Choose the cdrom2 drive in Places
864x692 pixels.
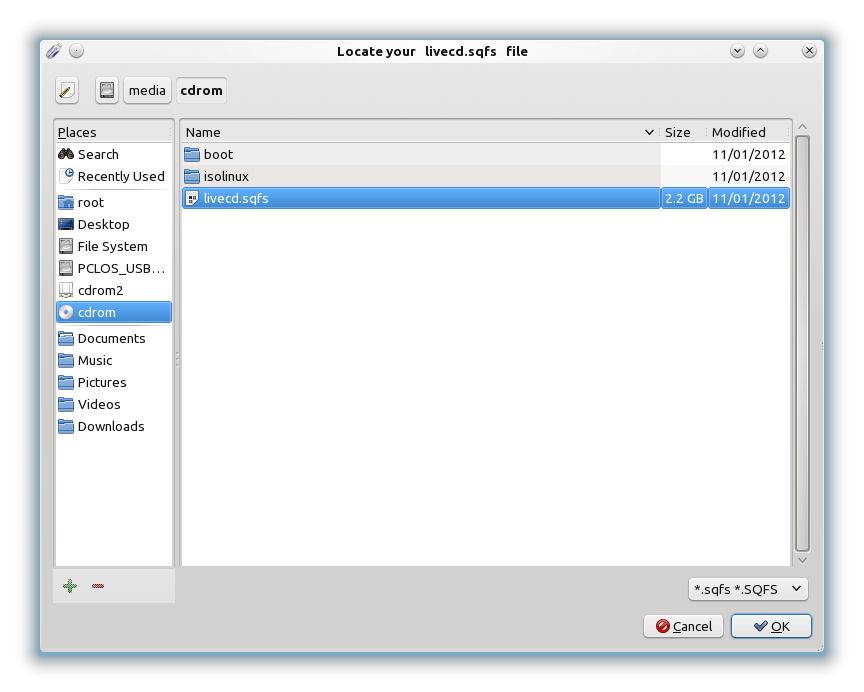click(x=114, y=290)
